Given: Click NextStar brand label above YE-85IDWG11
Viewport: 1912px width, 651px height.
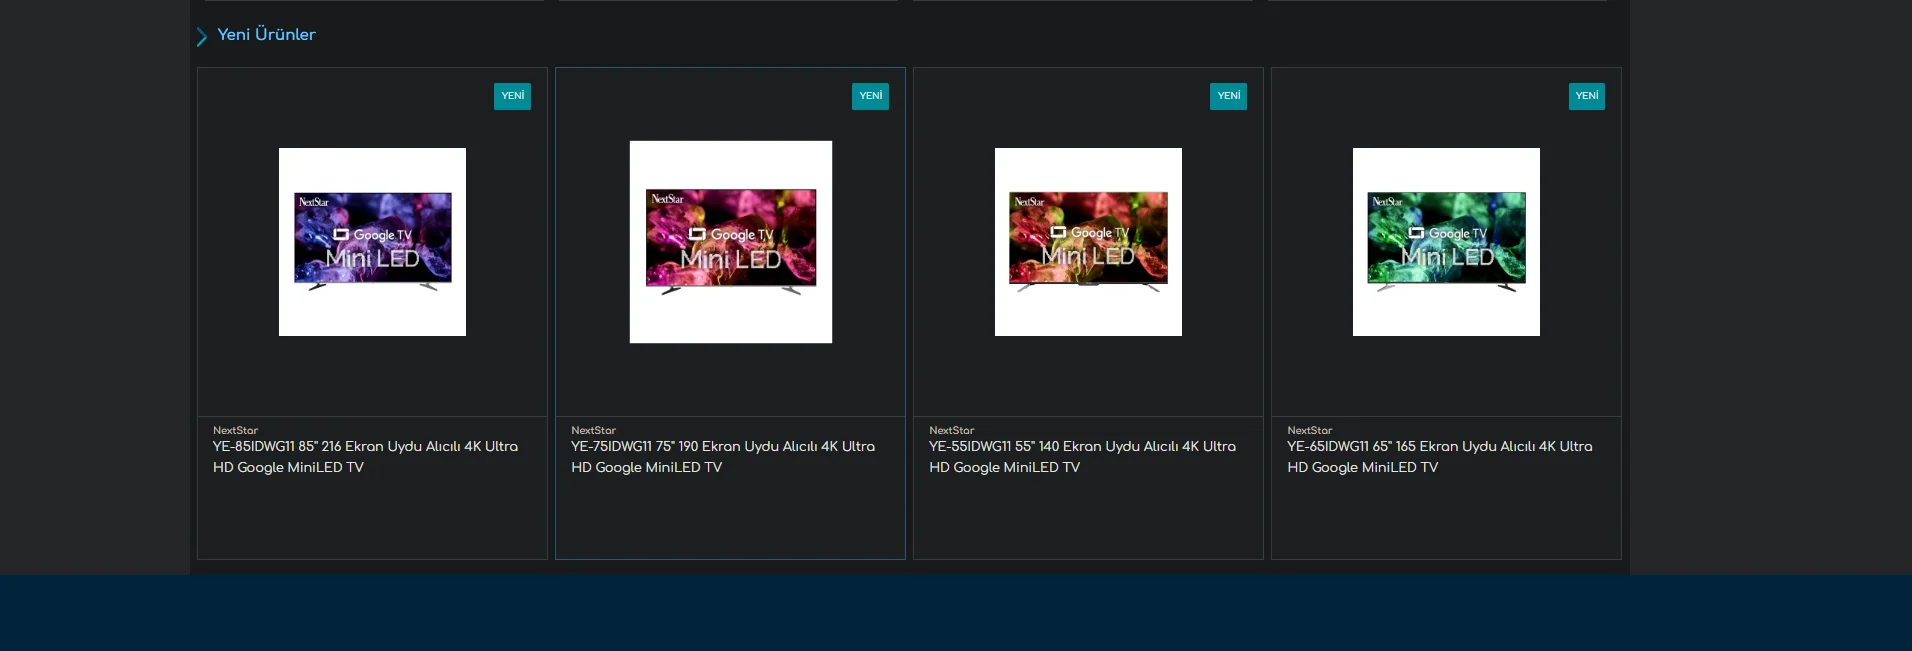Looking at the screenshot, I should 235,430.
